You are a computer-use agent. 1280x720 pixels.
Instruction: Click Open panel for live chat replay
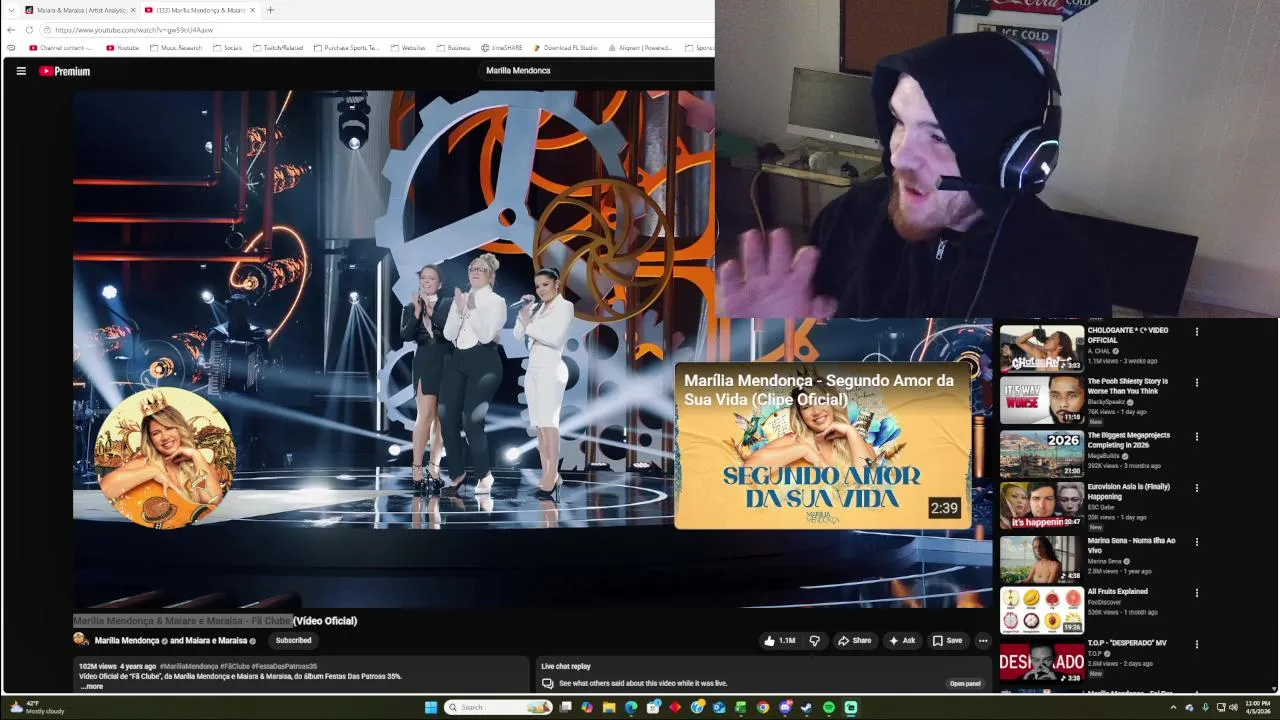point(965,684)
